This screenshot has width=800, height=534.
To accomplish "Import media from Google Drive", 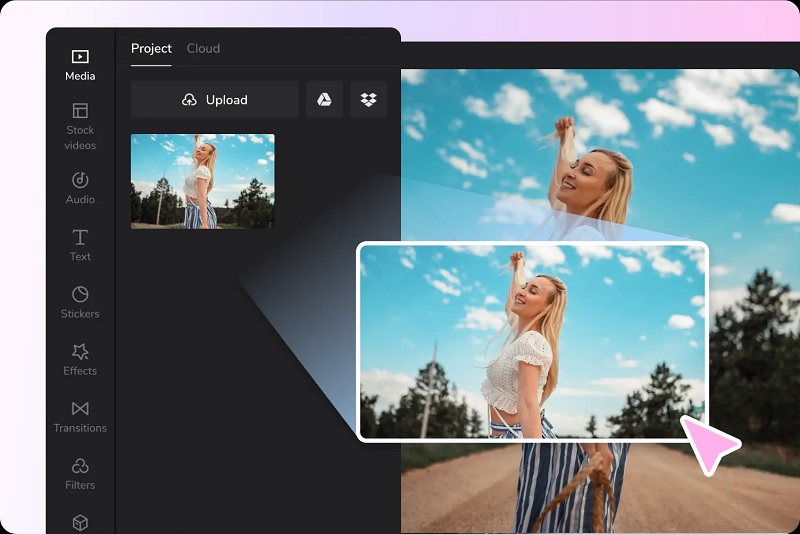I will pyautogui.click(x=324, y=99).
